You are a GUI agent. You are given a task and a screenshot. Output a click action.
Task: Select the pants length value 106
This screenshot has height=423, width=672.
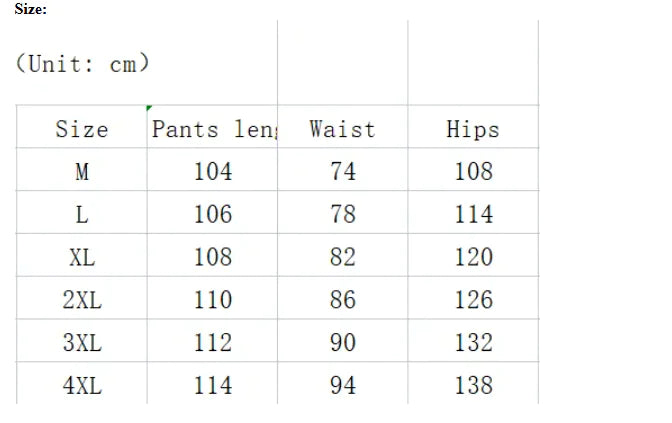tap(213, 215)
